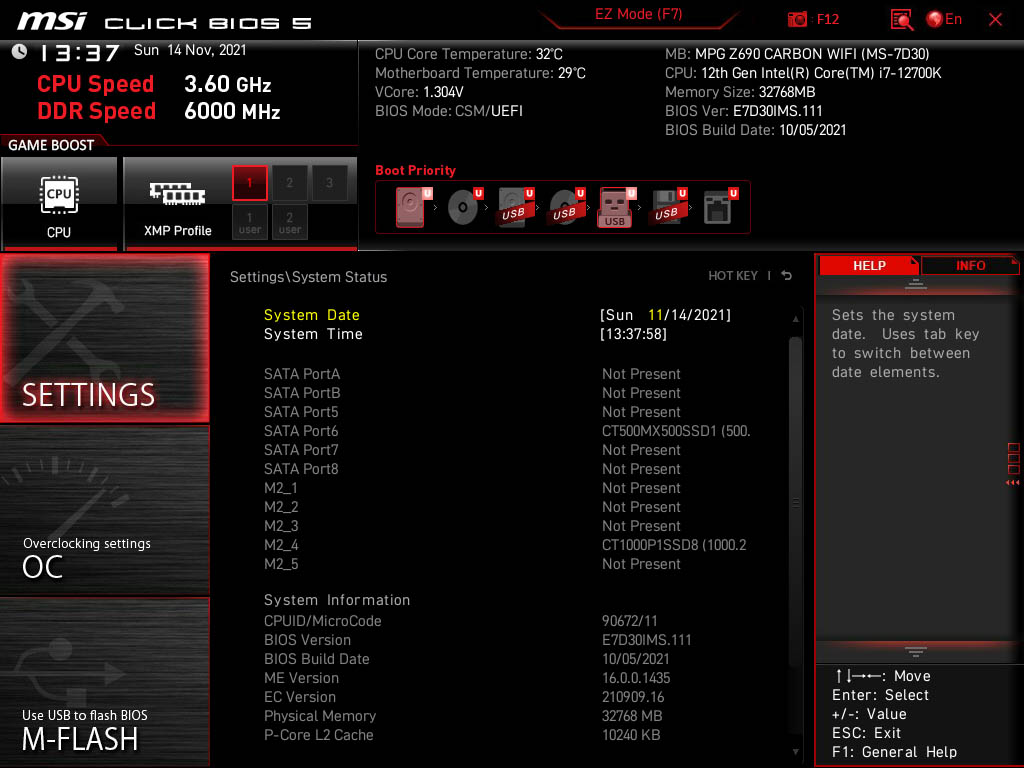Click the scroll down arrow in settings list

[x=796, y=751]
